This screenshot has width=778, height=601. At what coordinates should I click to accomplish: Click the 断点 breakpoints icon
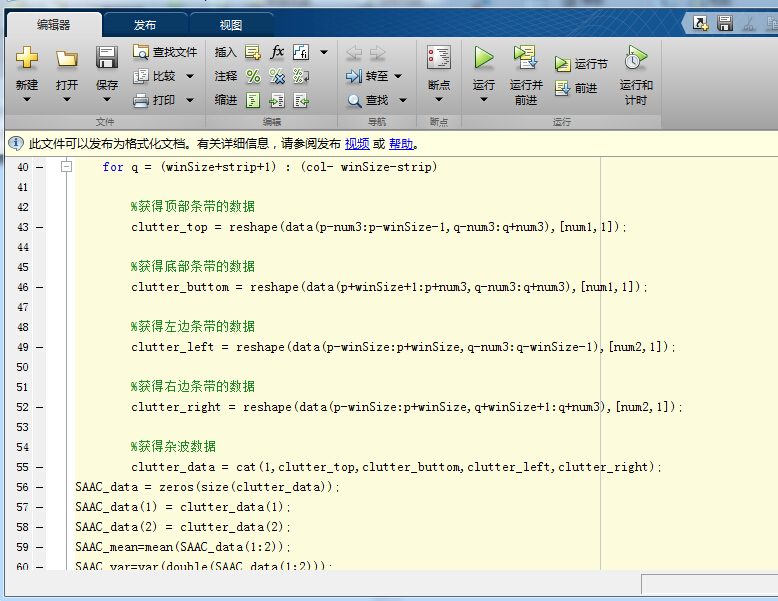439,58
